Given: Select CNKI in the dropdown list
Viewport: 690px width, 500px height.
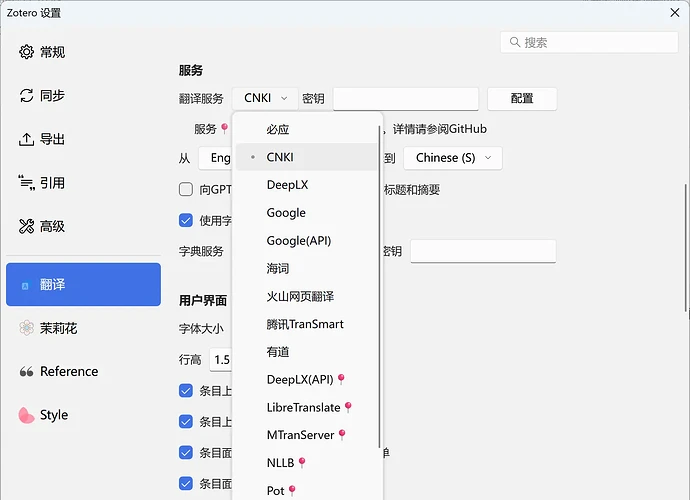Looking at the screenshot, I should (x=306, y=157).
